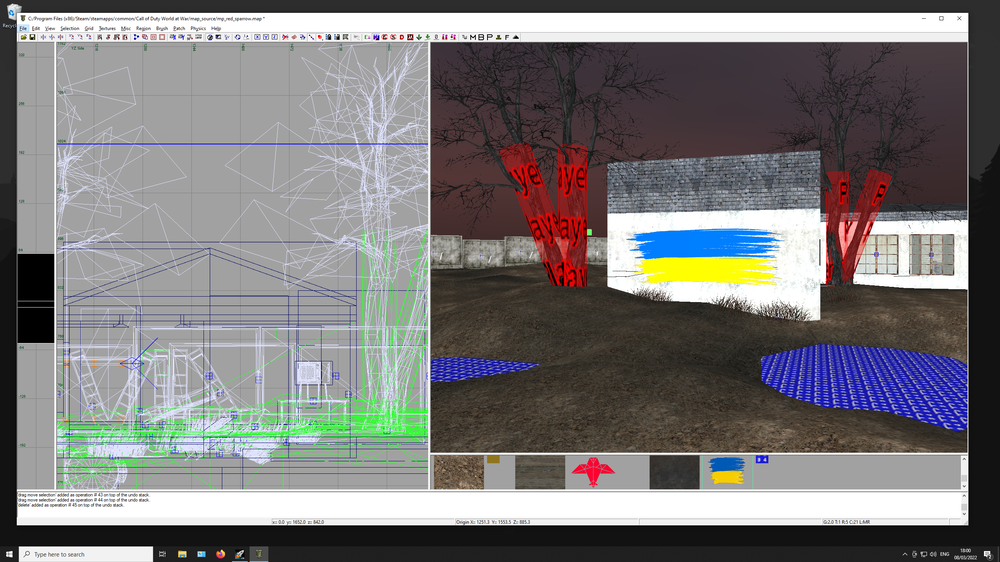
Task: Select the small olive yellow texture swatch
Action: coord(493,459)
